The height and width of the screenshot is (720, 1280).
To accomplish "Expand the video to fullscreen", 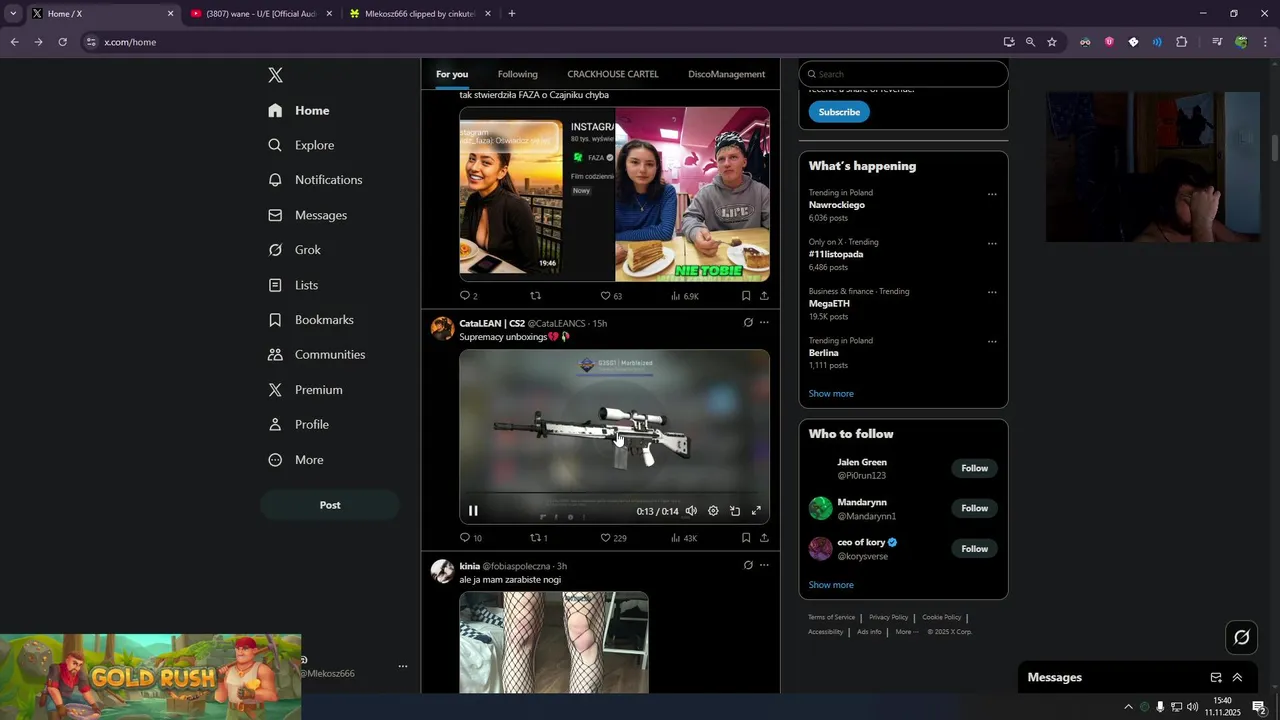I will [756, 511].
